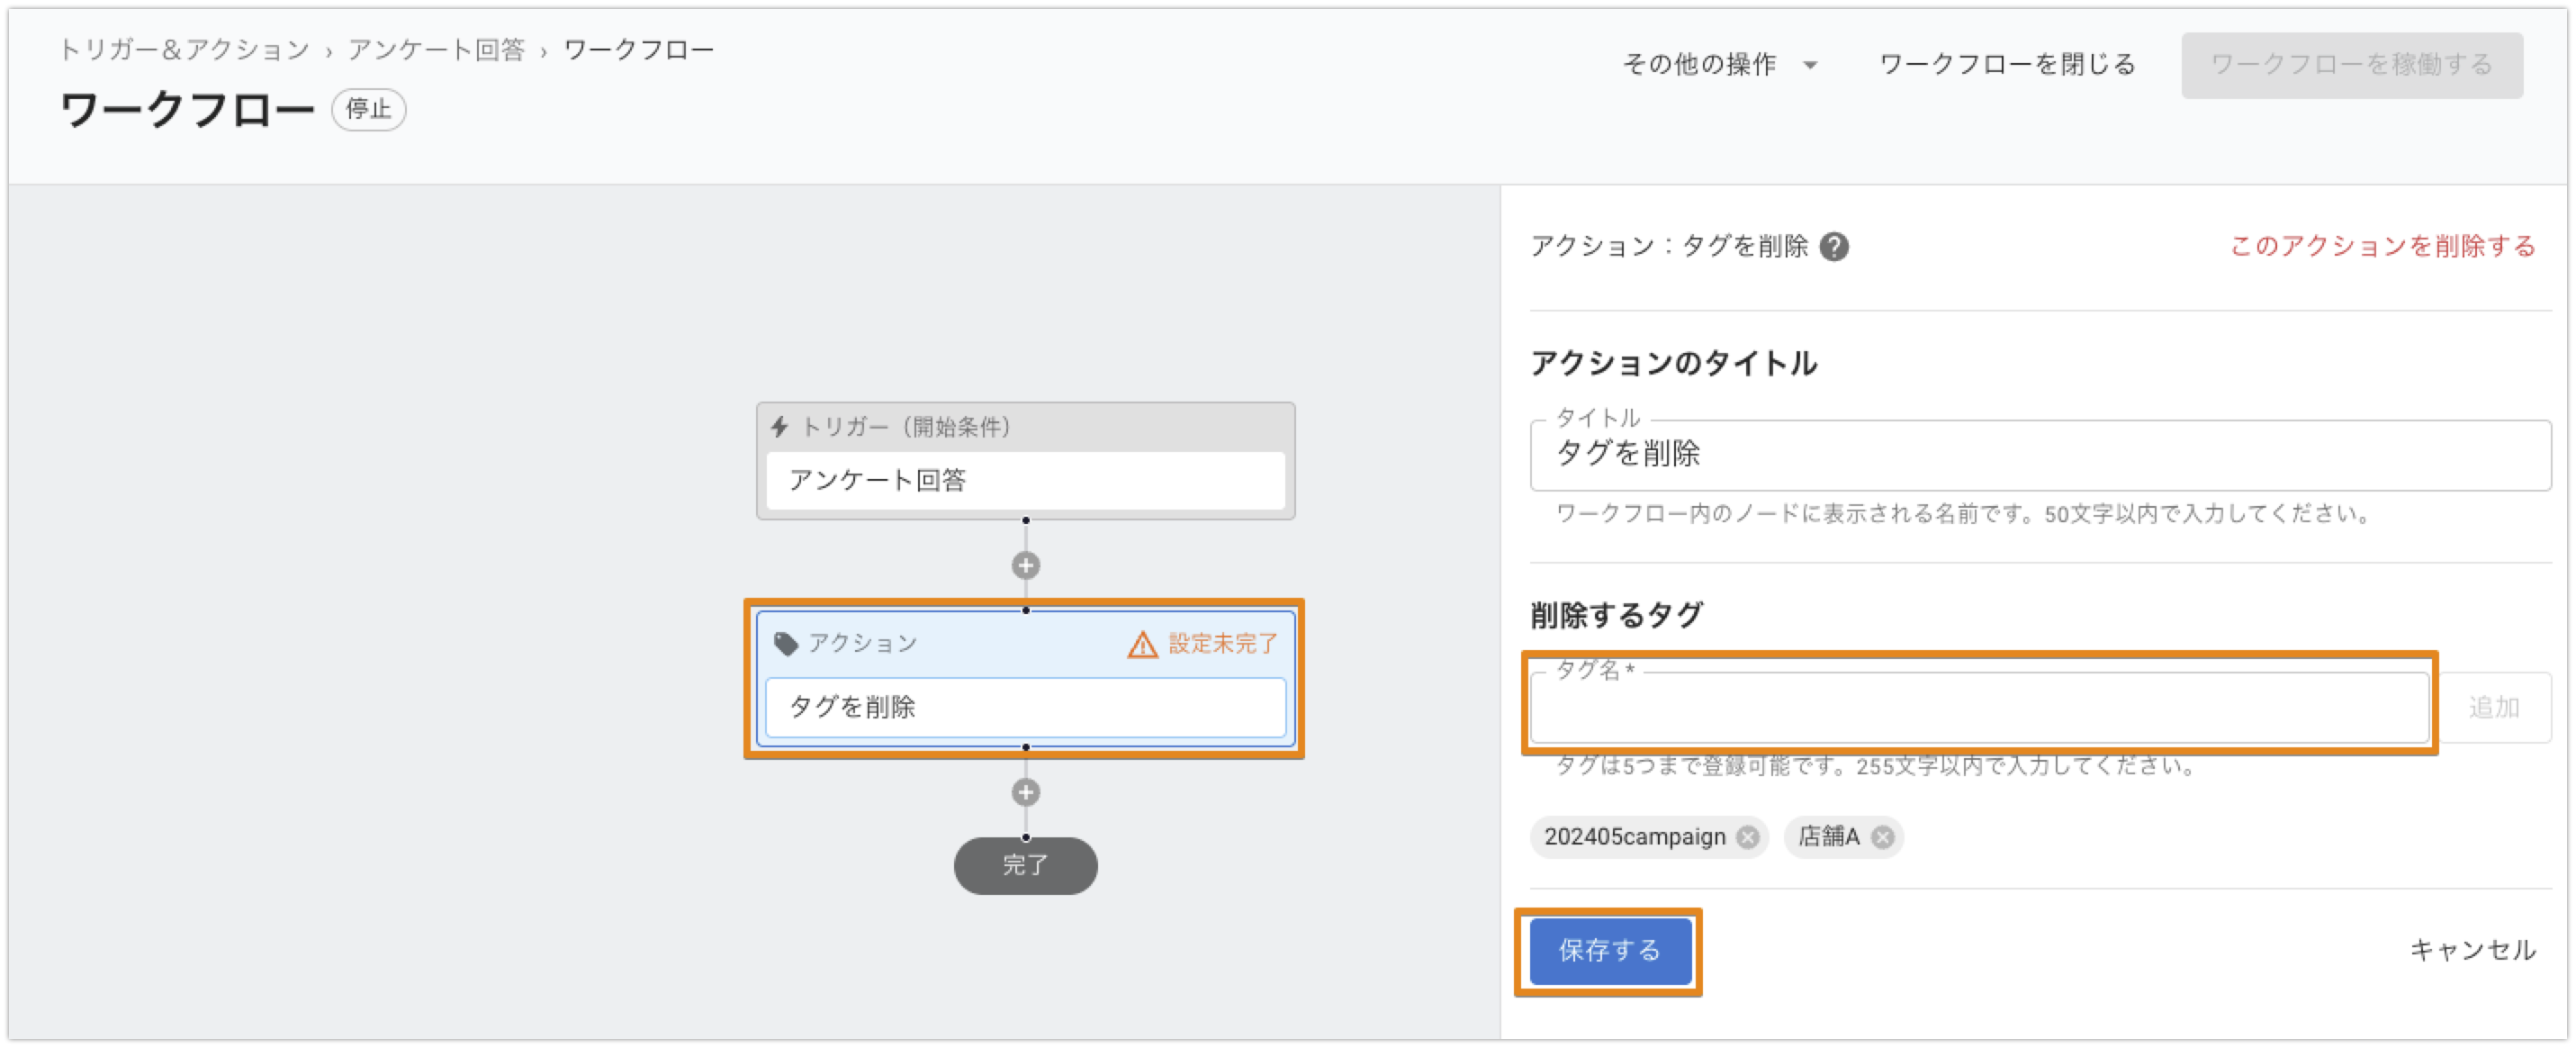Remove the 202405campaign tag chip
Screen dimensions: 2576x1048
(1747, 837)
